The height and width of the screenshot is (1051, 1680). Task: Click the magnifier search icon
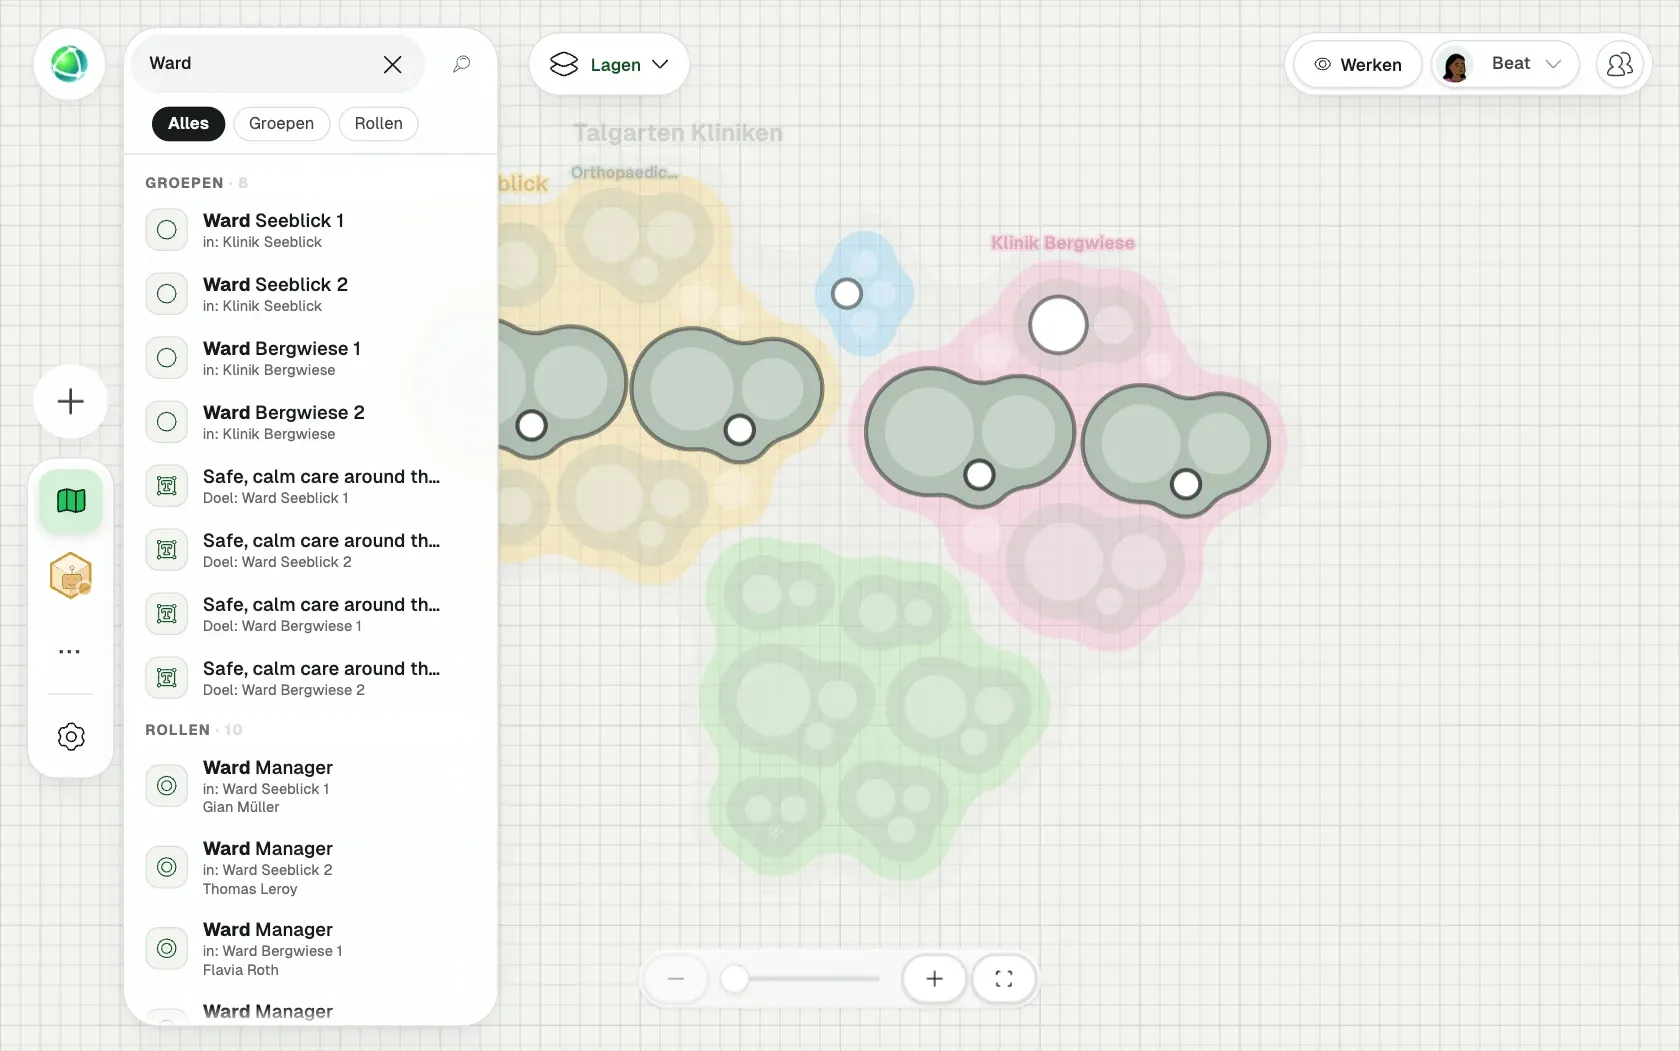(461, 64)
